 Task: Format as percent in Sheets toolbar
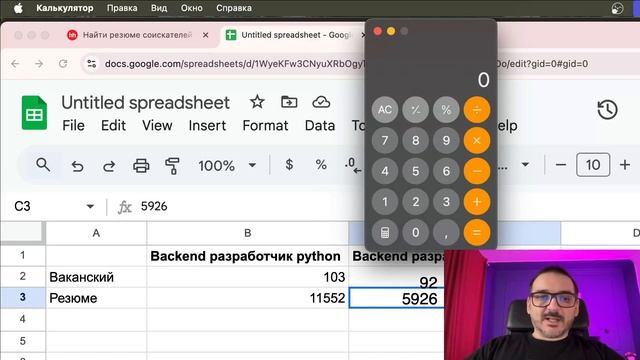(321, 165)
